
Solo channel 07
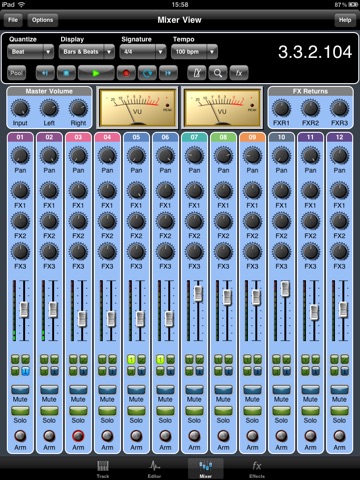[194, 411]
